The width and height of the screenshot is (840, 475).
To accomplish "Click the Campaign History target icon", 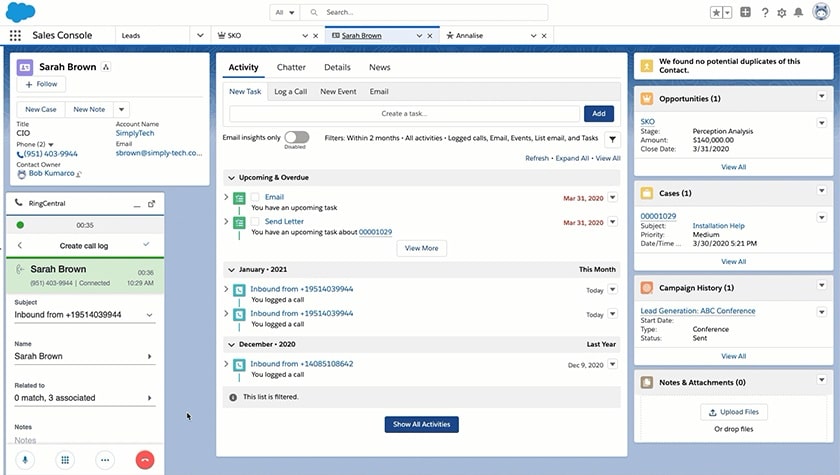I will [x=647, y=288].
